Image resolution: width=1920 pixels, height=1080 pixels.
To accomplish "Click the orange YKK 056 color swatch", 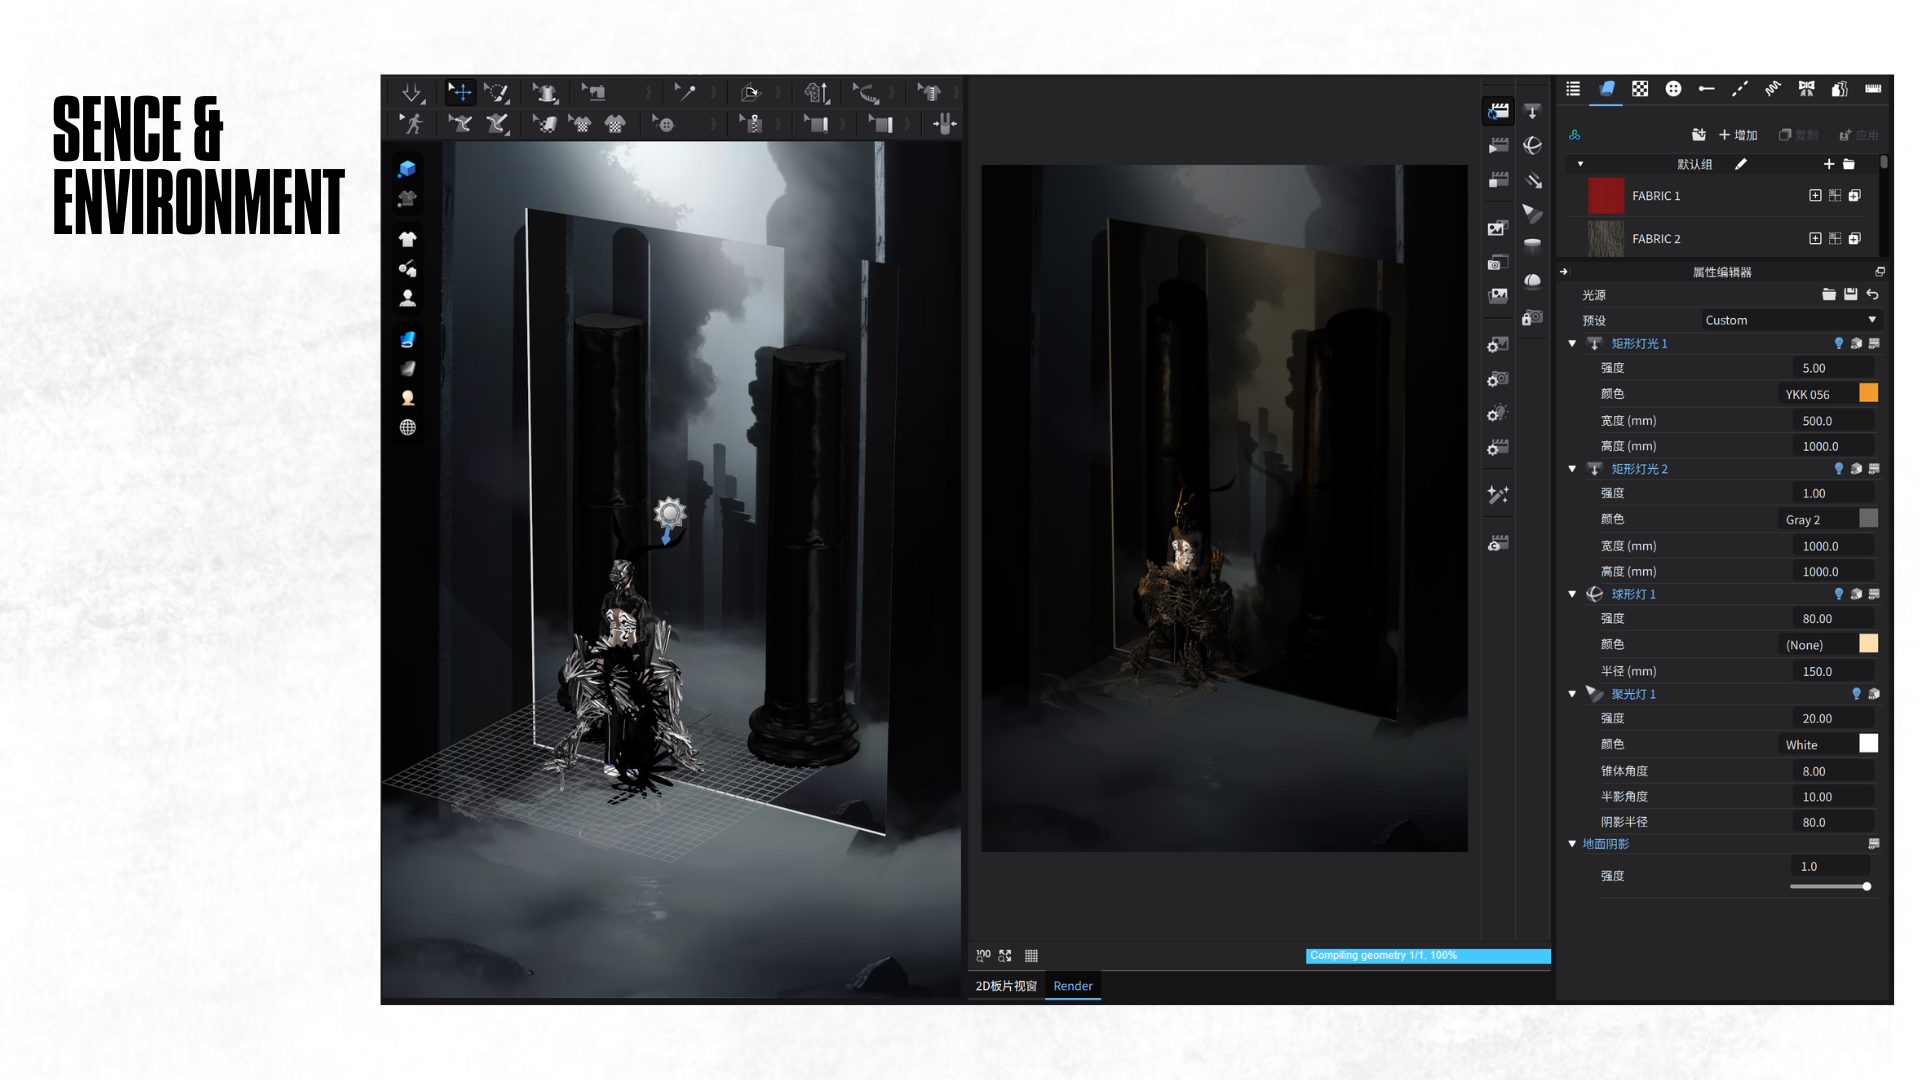I will [x=1868, y=394].
